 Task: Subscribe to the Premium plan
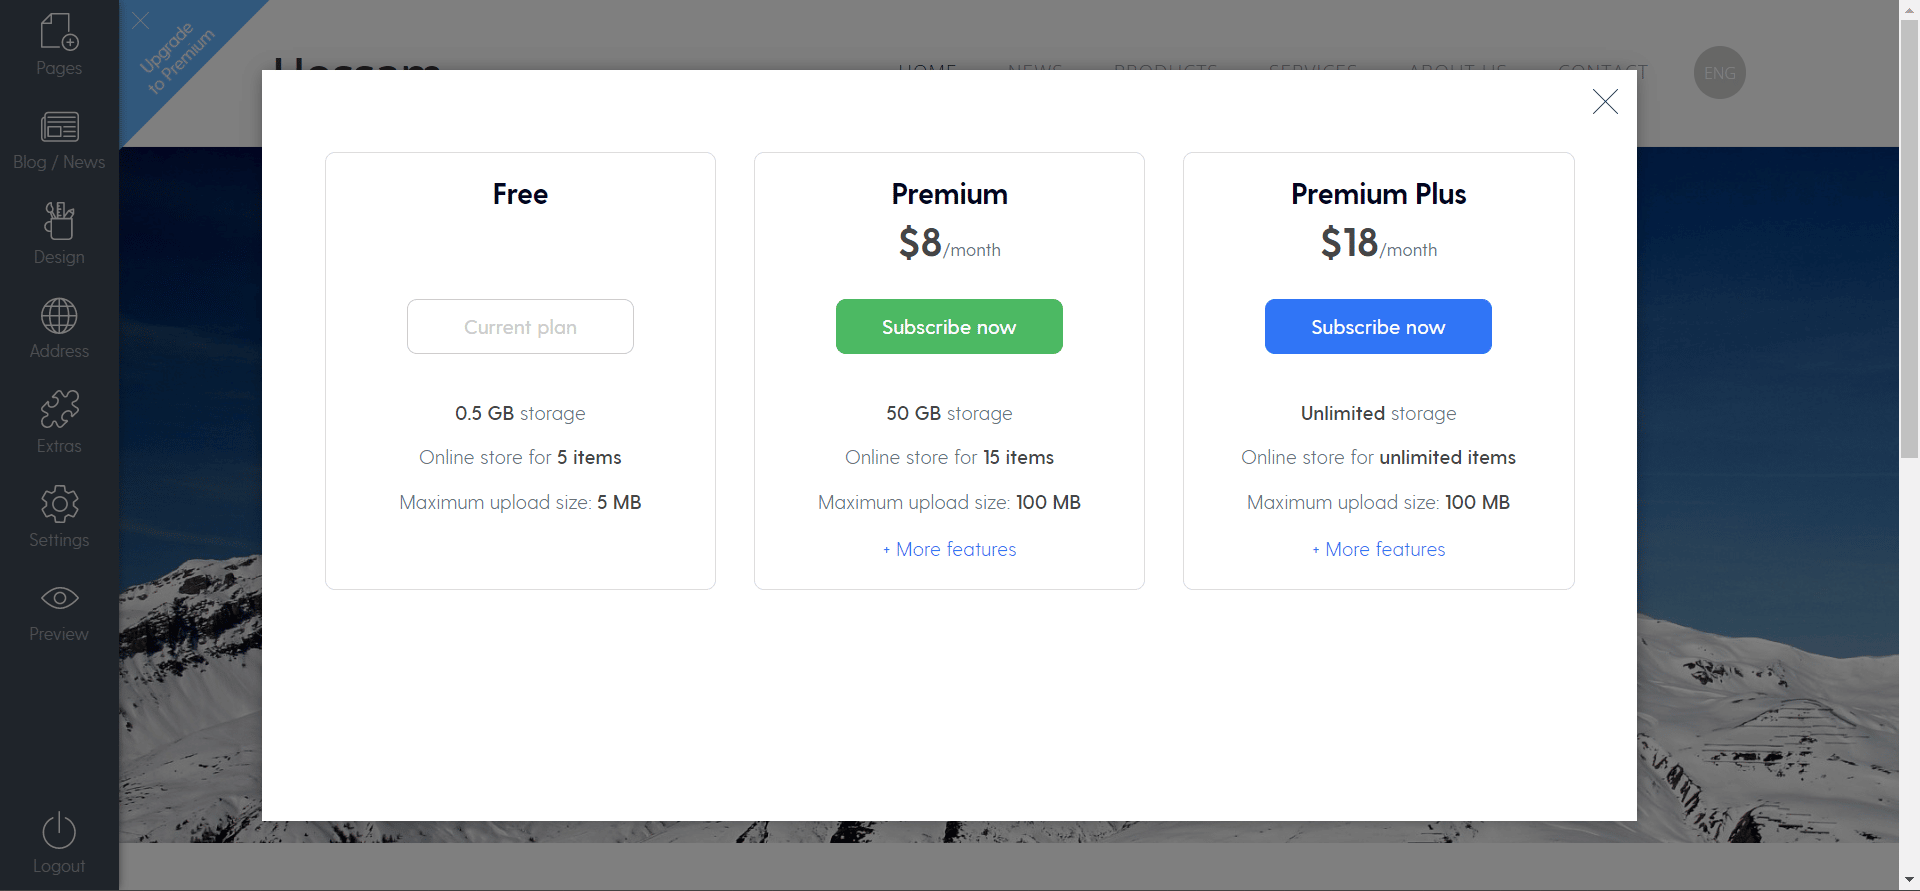(x=949, y=326)
